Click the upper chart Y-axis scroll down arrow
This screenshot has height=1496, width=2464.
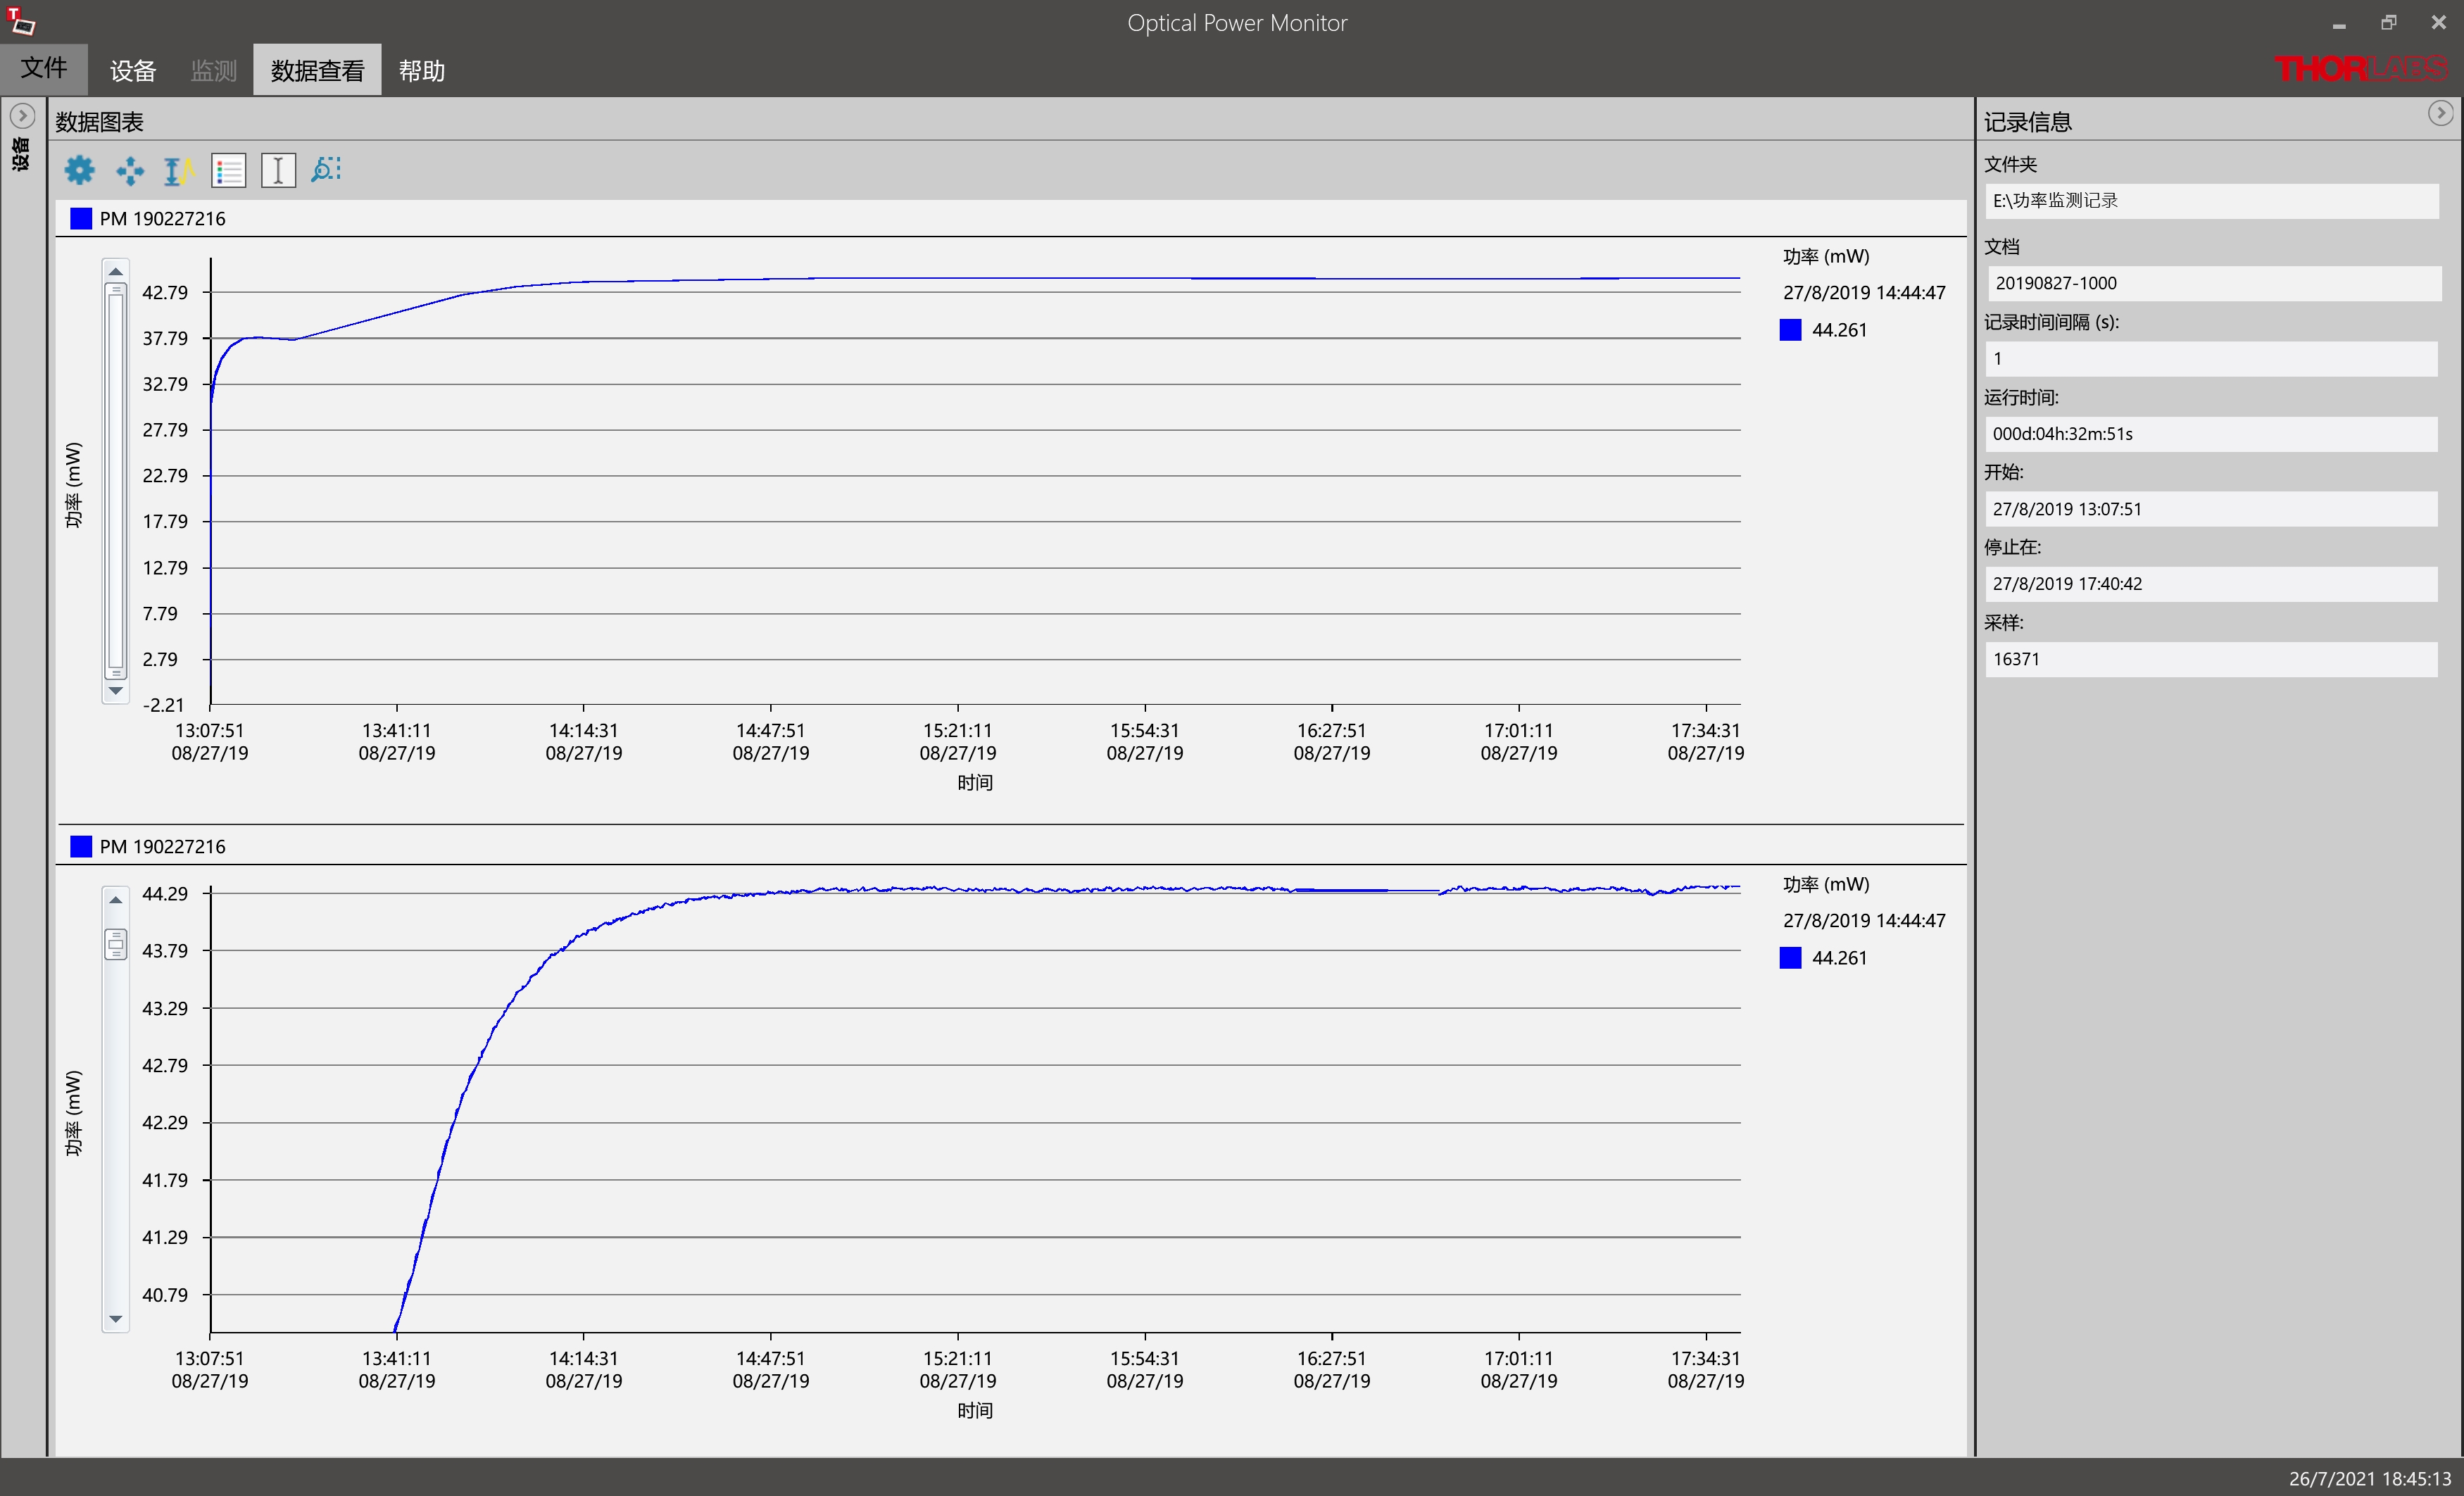116,691
